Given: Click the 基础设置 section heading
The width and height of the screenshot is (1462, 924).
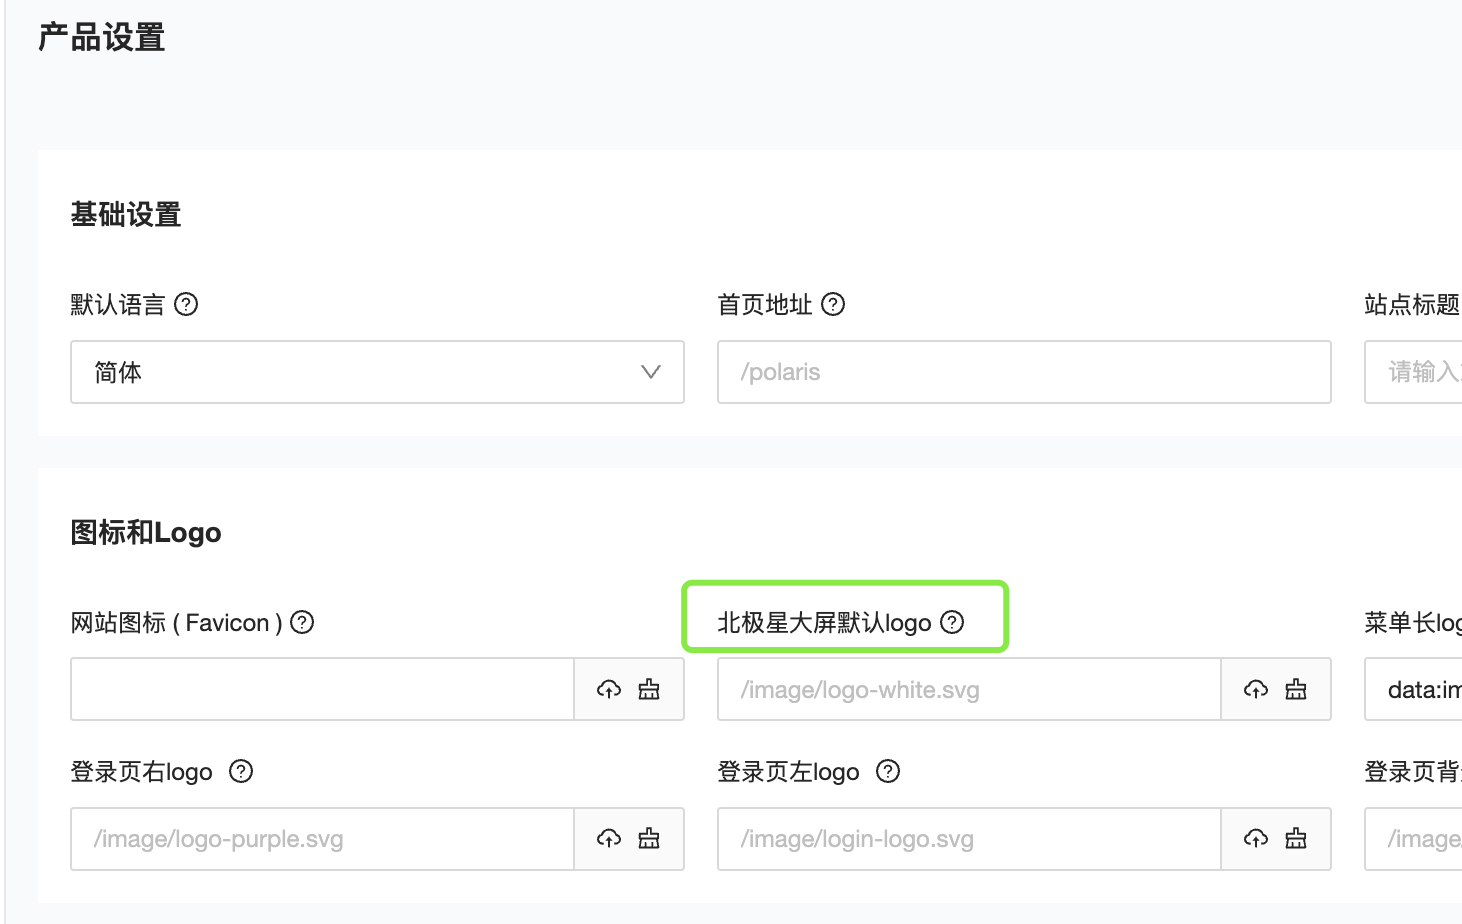Looking at the screenshot, I should click(x=126, y=215).
